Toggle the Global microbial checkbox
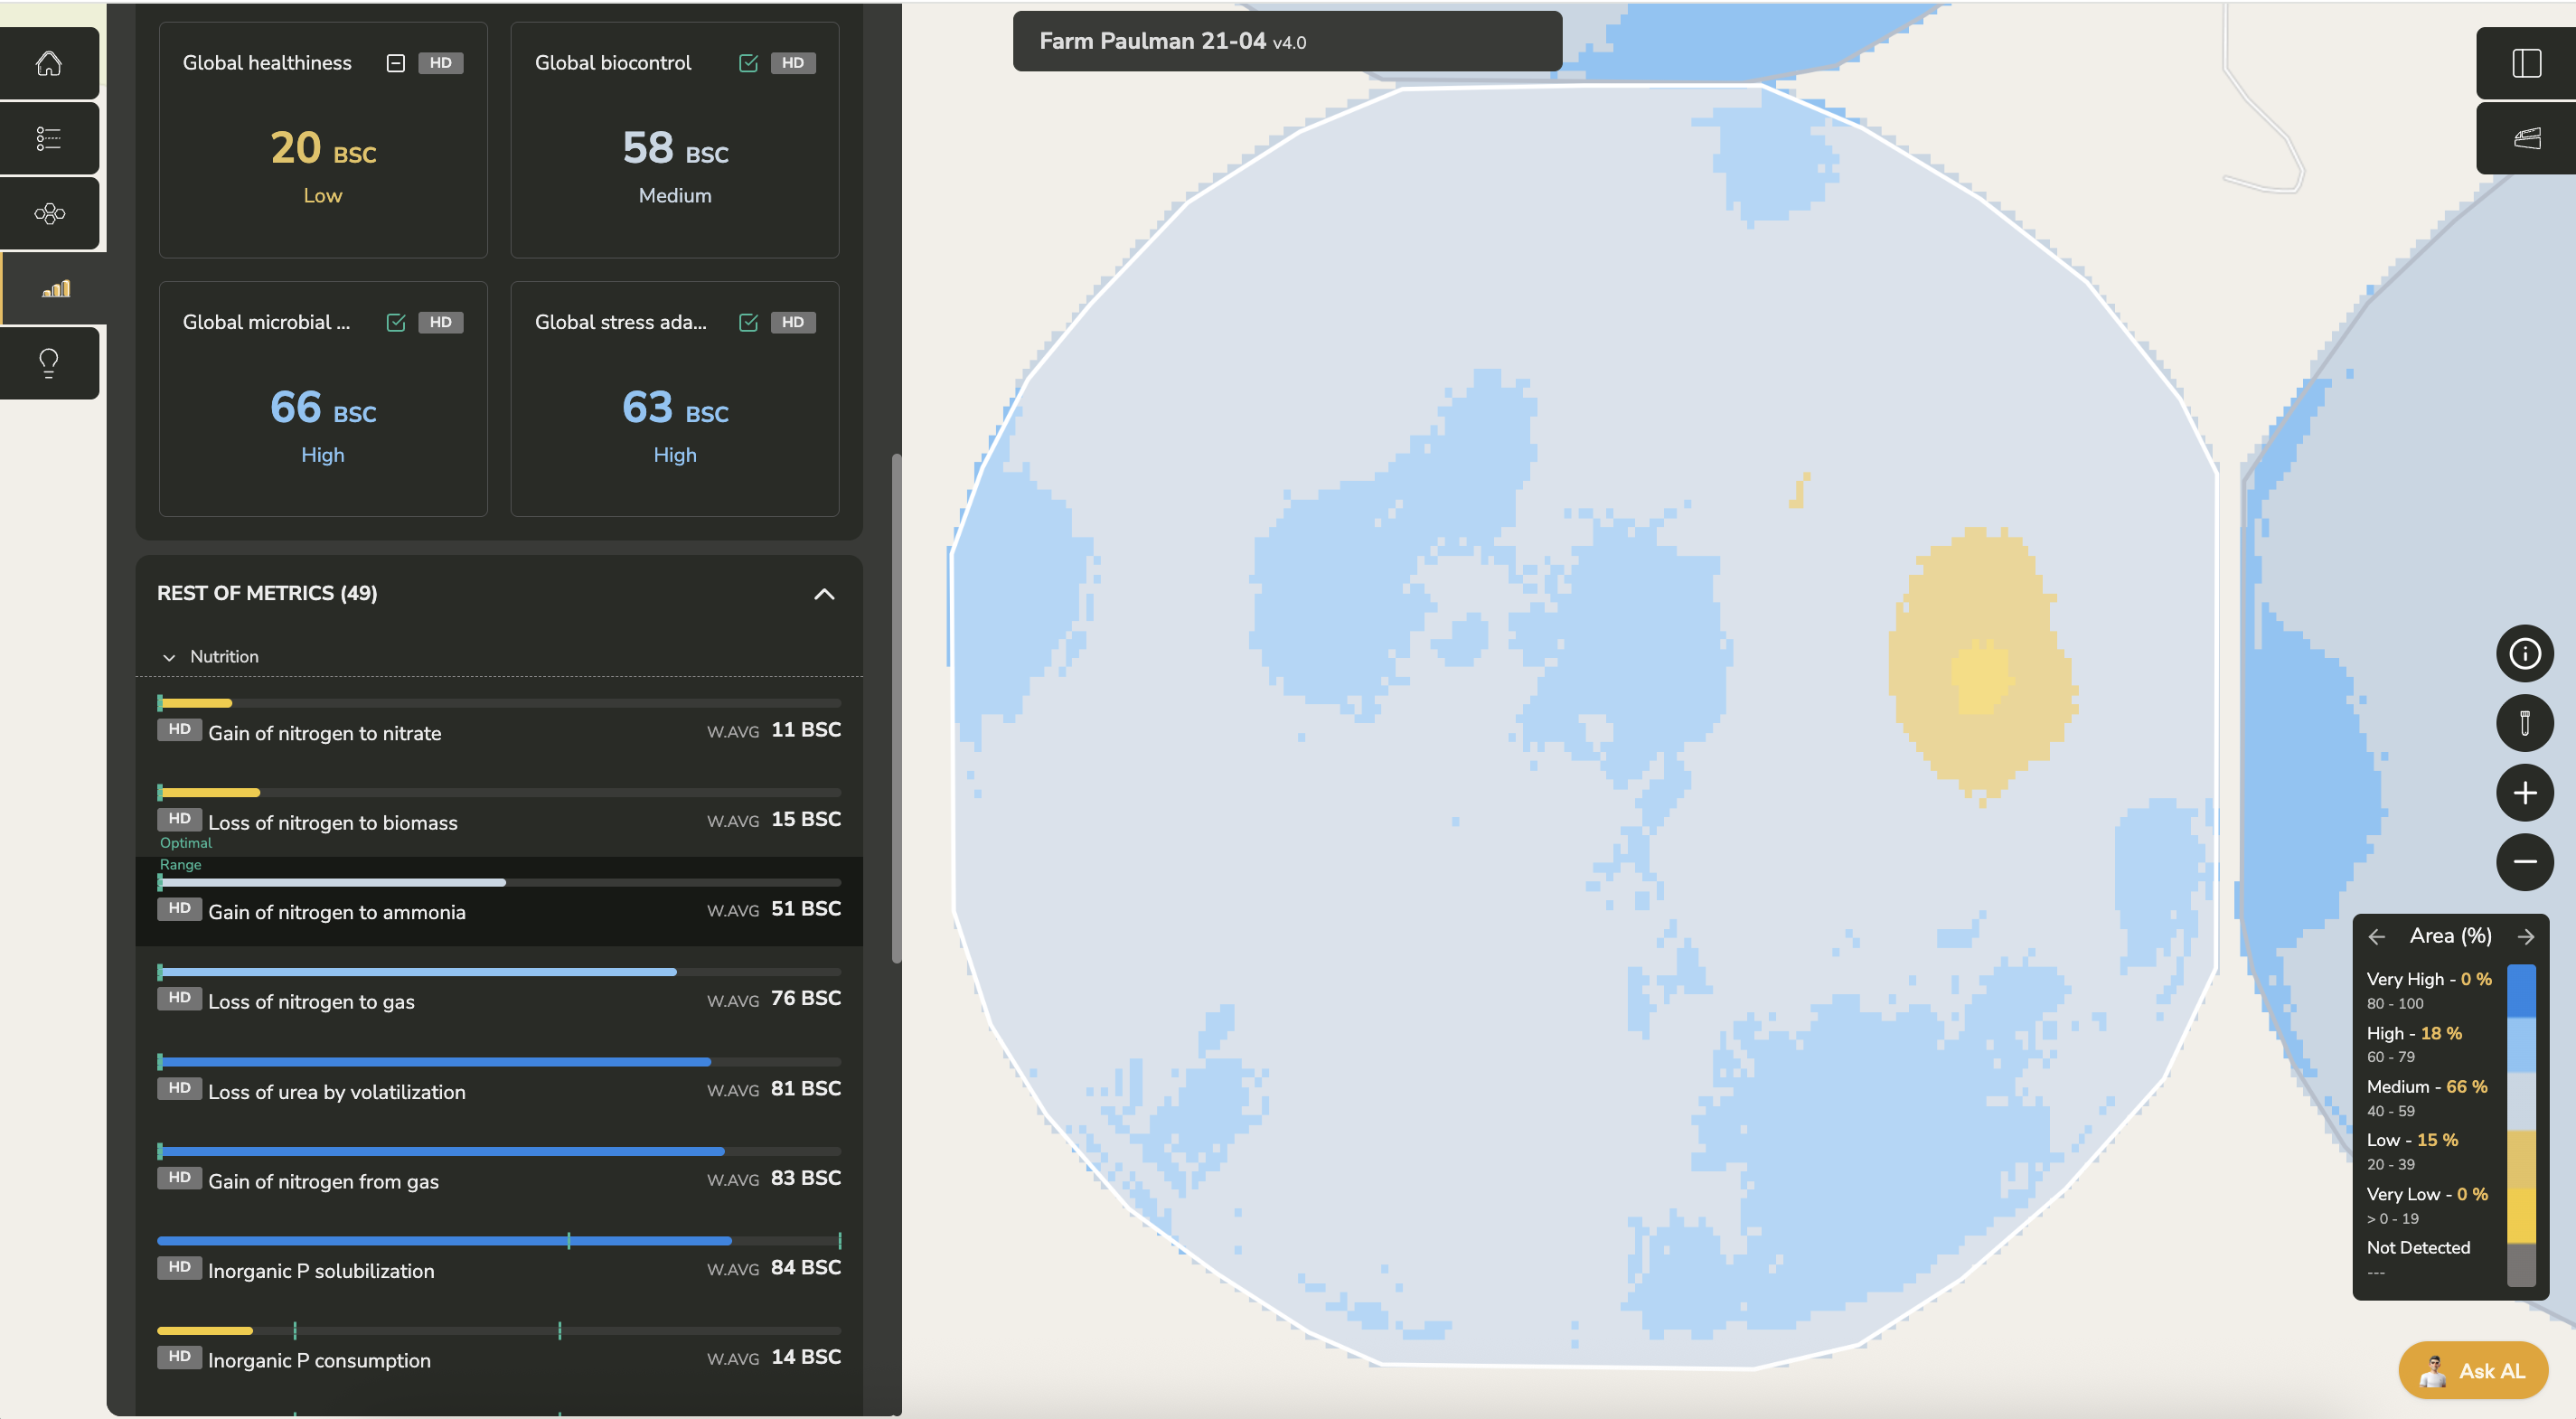2576x1419 pixels. tap(396, 322)
